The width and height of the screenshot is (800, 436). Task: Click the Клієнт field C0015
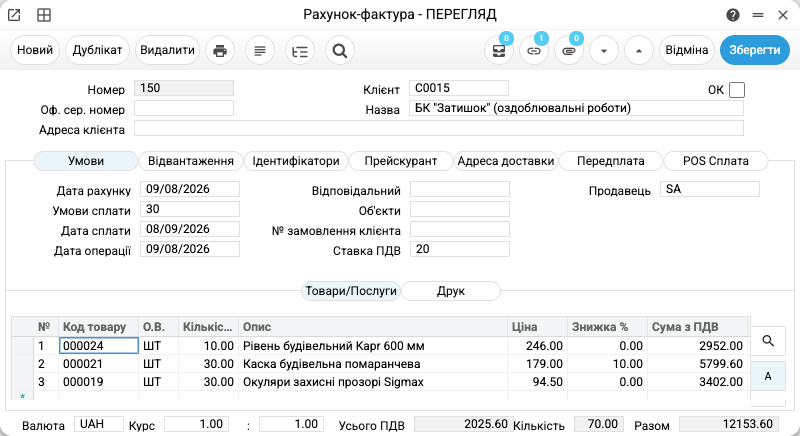(x=459, y=88)
